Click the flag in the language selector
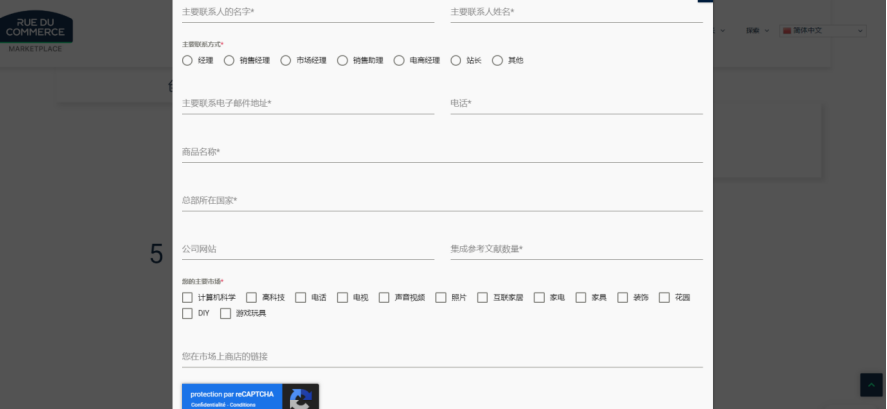Viewport: 887px width, 409px height. point(786,31)
